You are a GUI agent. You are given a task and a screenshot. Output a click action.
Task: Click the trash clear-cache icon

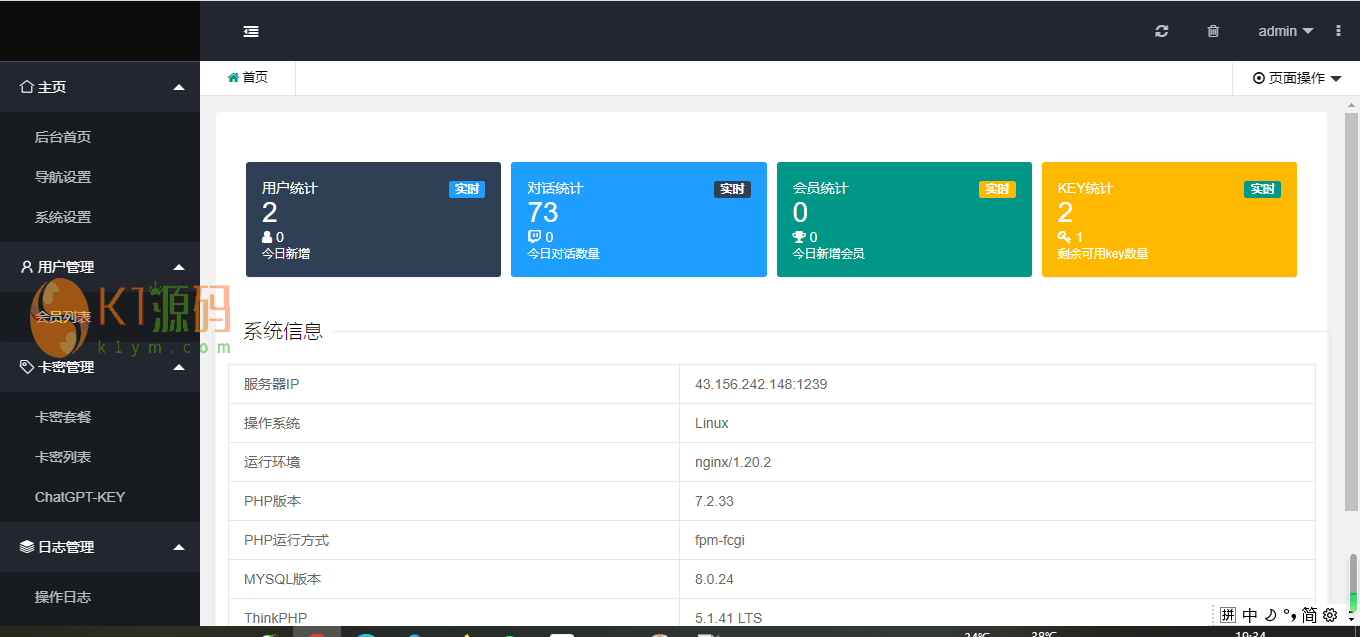(1213, 31)
